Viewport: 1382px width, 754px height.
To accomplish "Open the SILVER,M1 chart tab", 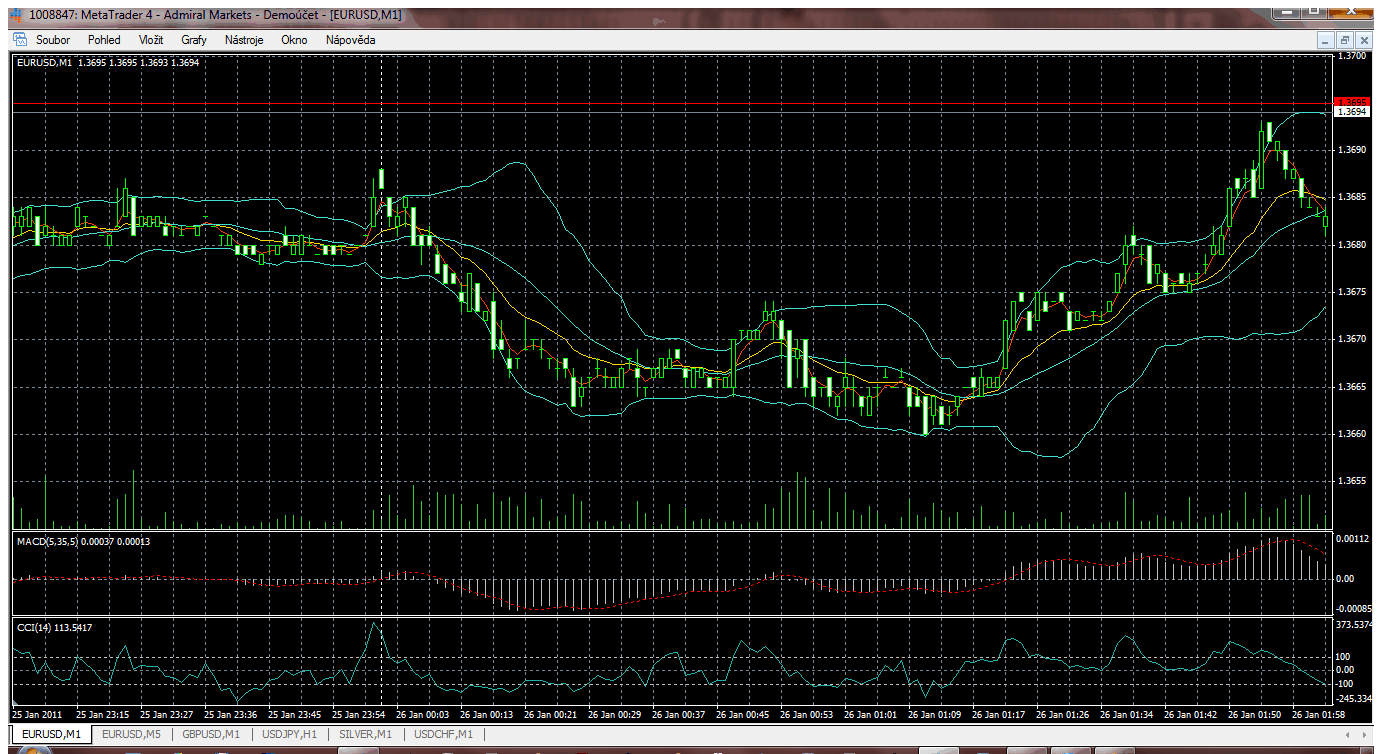I will (x=365, y=734).
